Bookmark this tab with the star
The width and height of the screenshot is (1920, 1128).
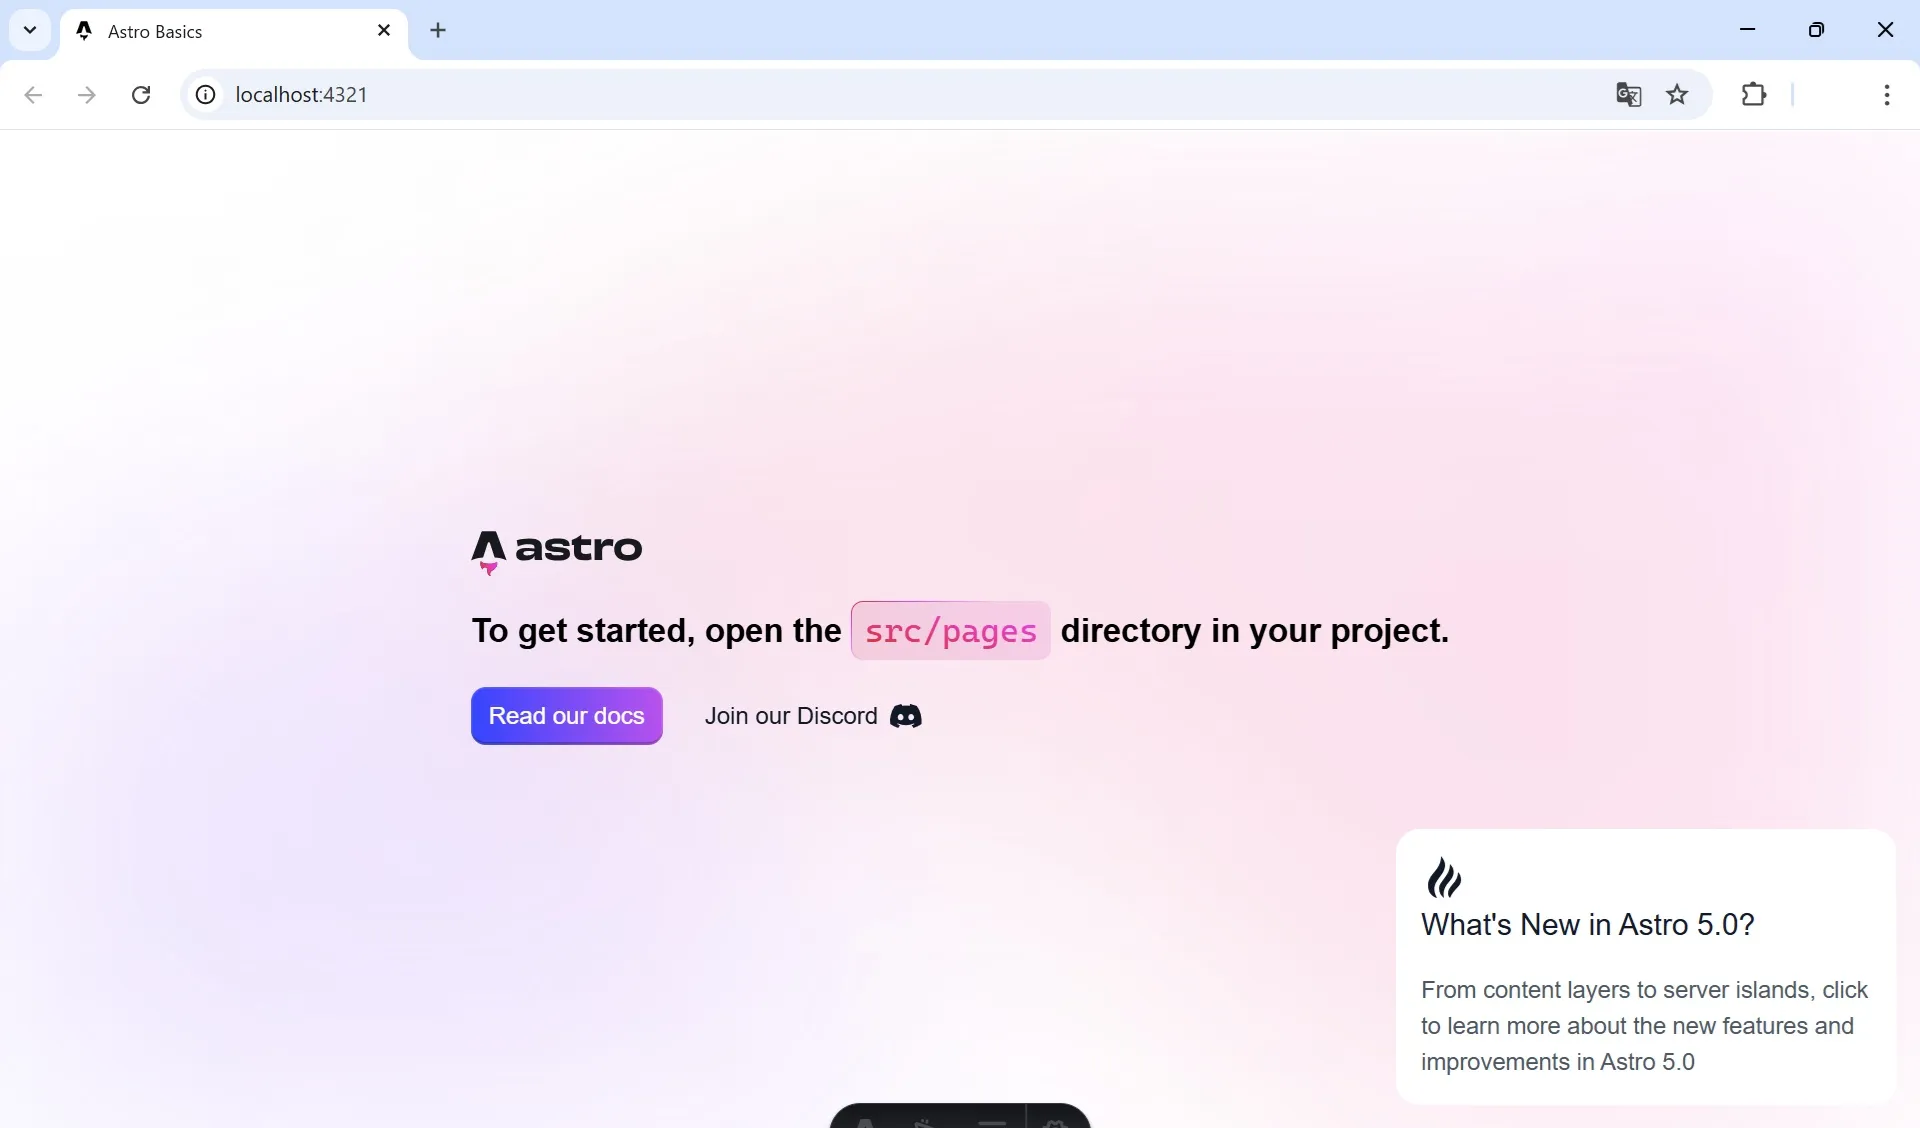click(1677, 95)
